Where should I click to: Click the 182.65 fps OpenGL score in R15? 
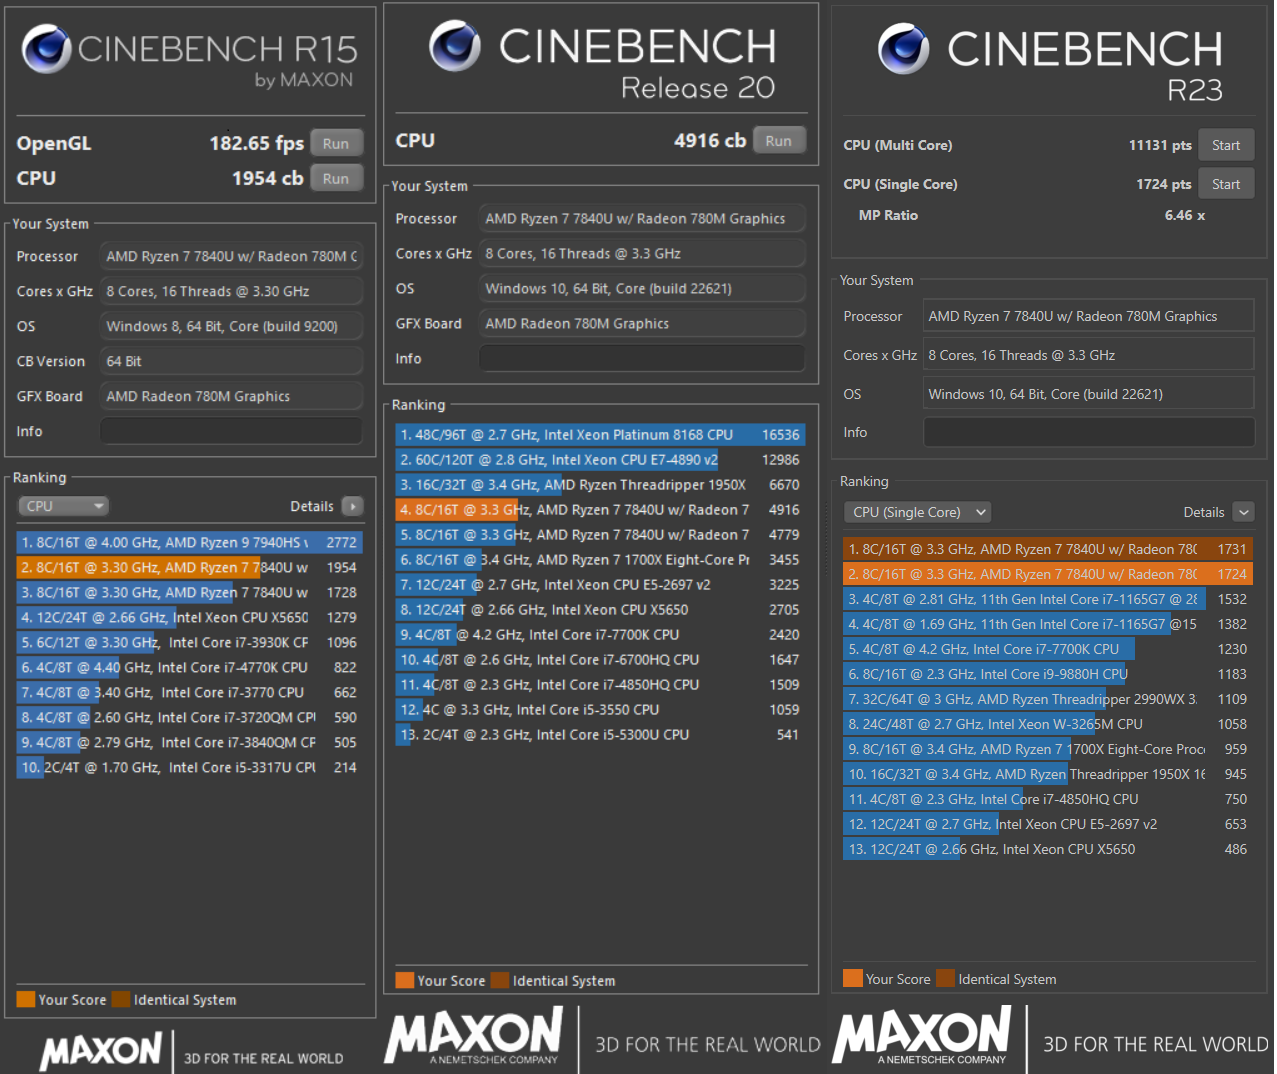256,143
